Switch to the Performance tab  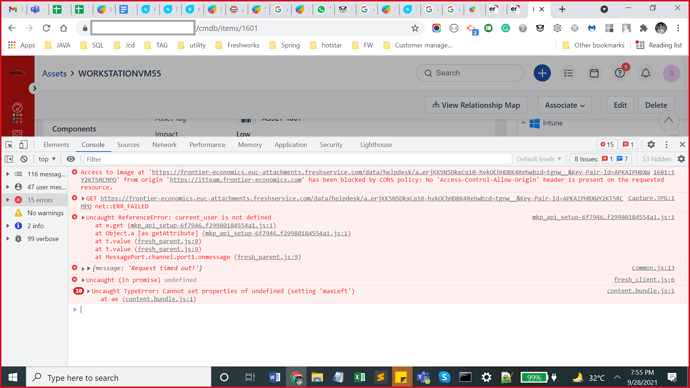pyautogui.click(x=207, y=145)
